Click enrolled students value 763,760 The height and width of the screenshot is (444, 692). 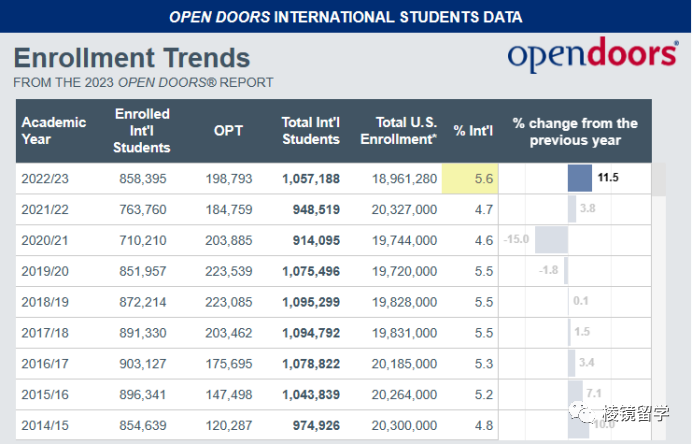pos(143,210)
